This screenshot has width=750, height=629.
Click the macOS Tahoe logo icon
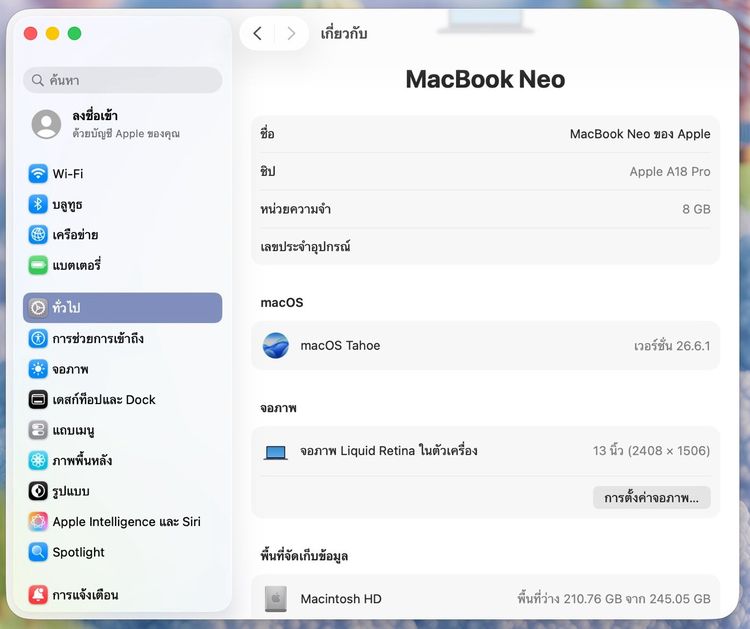pos(276,345)
